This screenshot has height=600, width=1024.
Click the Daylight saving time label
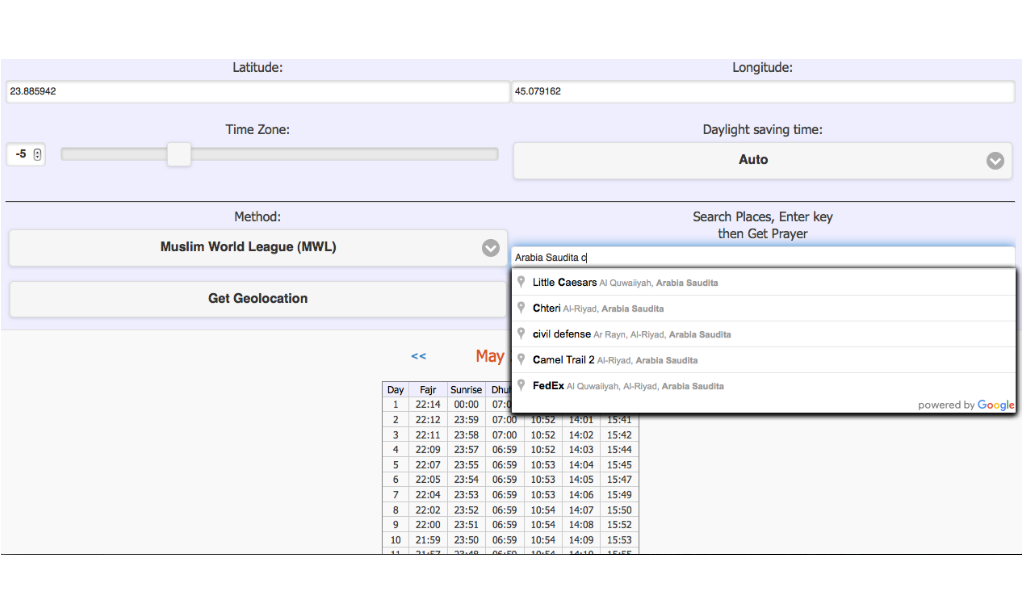coord(762,130)
